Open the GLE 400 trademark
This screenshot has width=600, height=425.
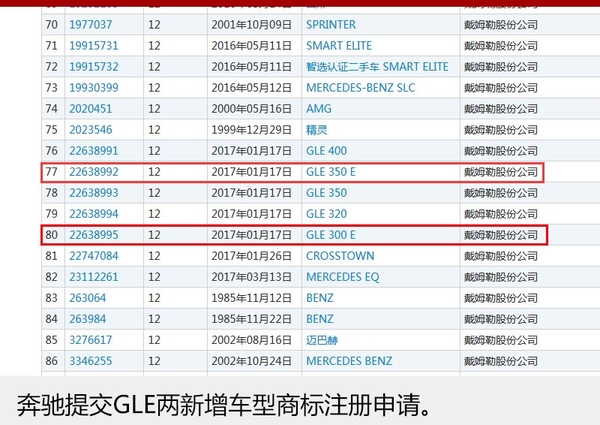point(326,151)
